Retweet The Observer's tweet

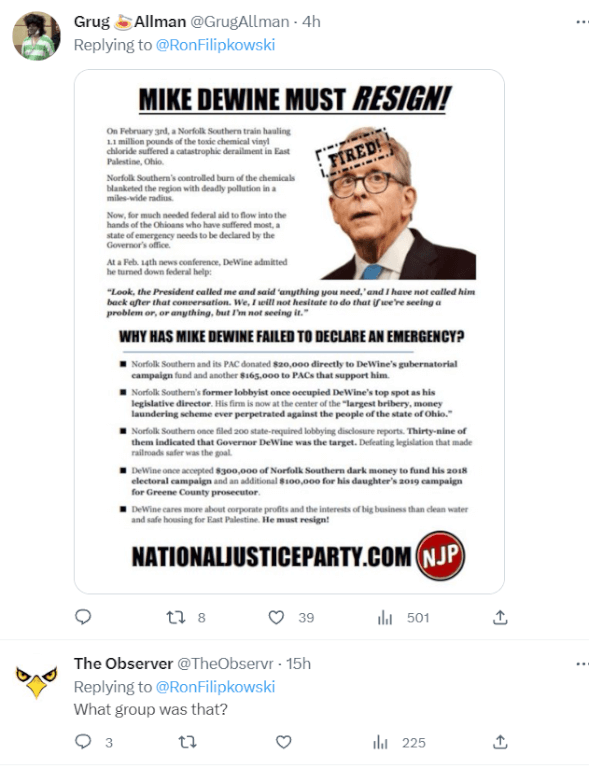188,743
